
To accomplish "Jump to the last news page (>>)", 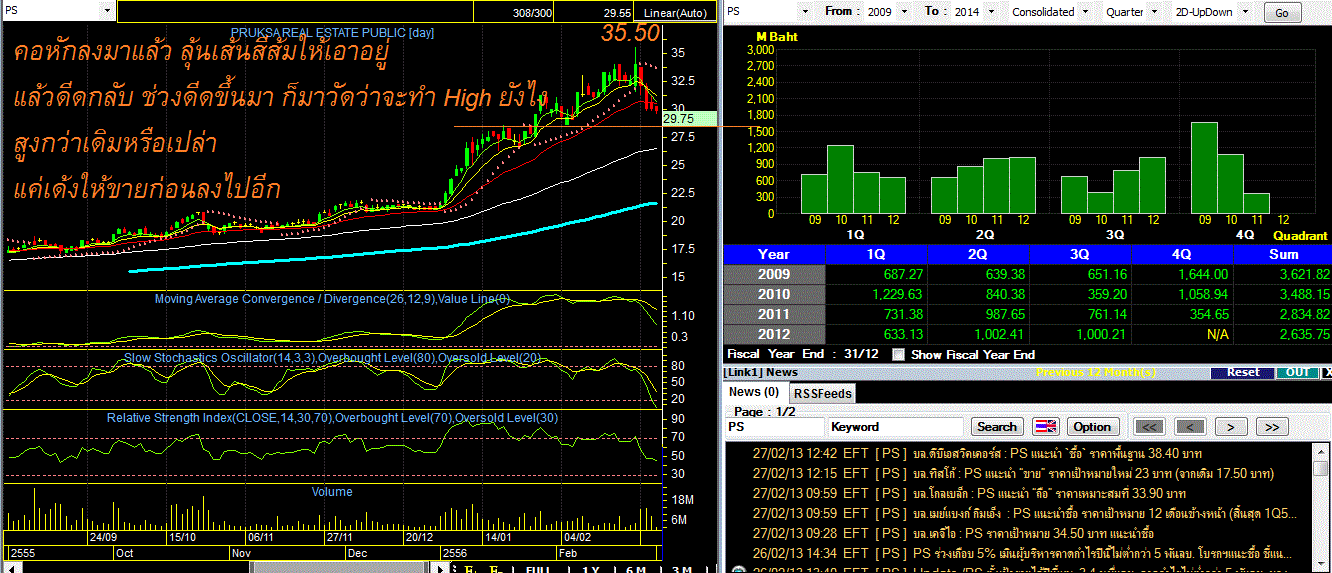I will (1271, 426).
